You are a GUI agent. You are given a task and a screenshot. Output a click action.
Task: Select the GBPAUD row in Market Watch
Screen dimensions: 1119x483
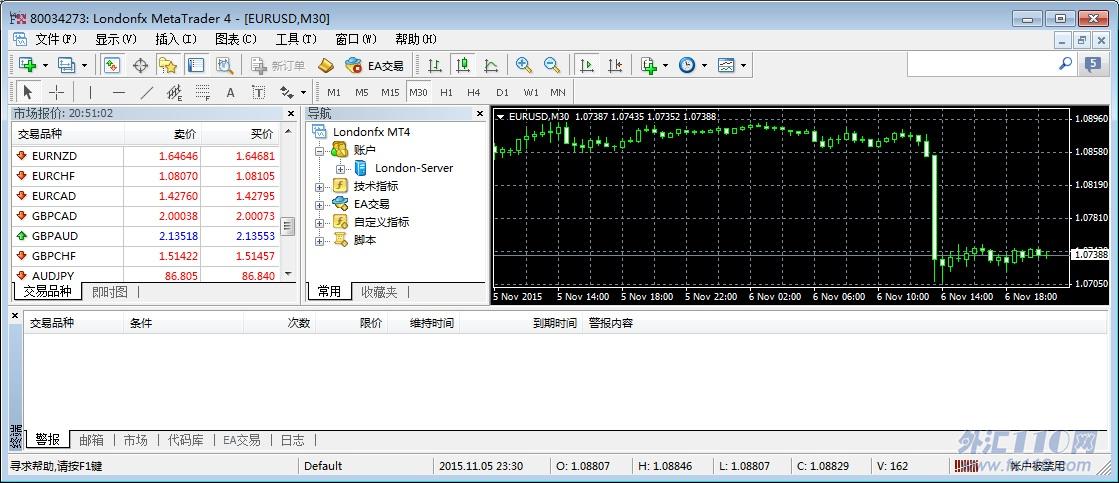[x=146, y=236]
